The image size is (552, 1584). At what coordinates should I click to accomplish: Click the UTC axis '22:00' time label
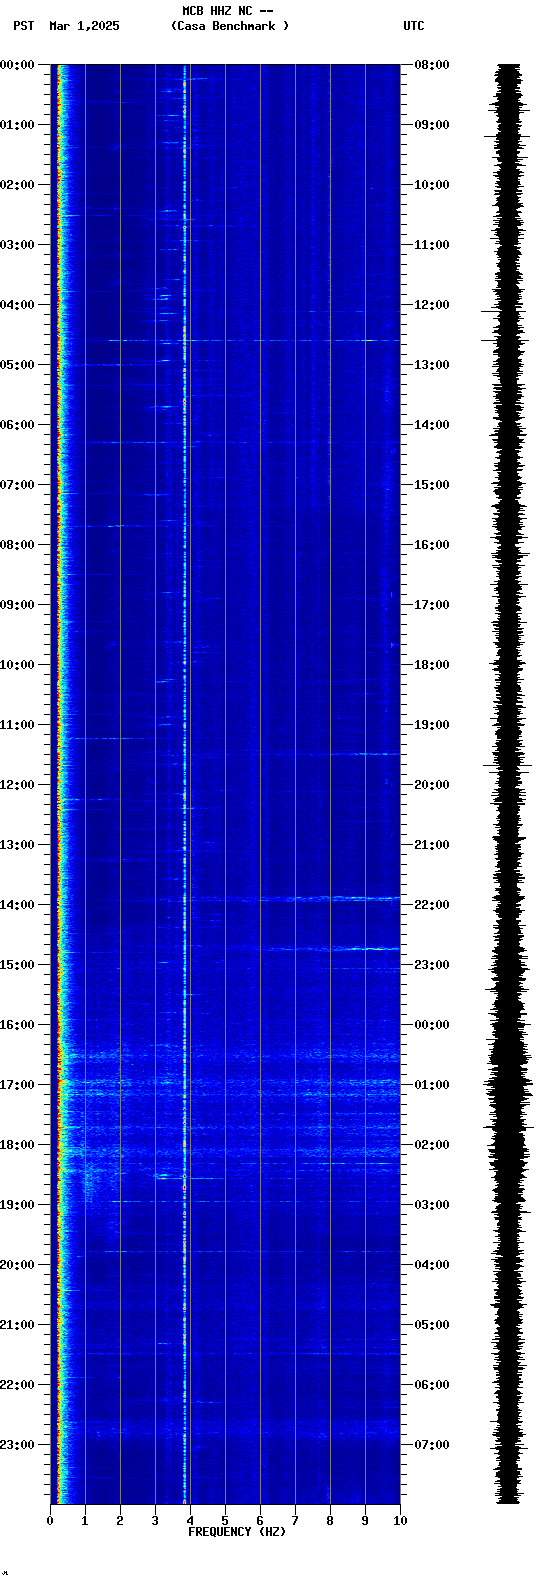pos(432,905)
